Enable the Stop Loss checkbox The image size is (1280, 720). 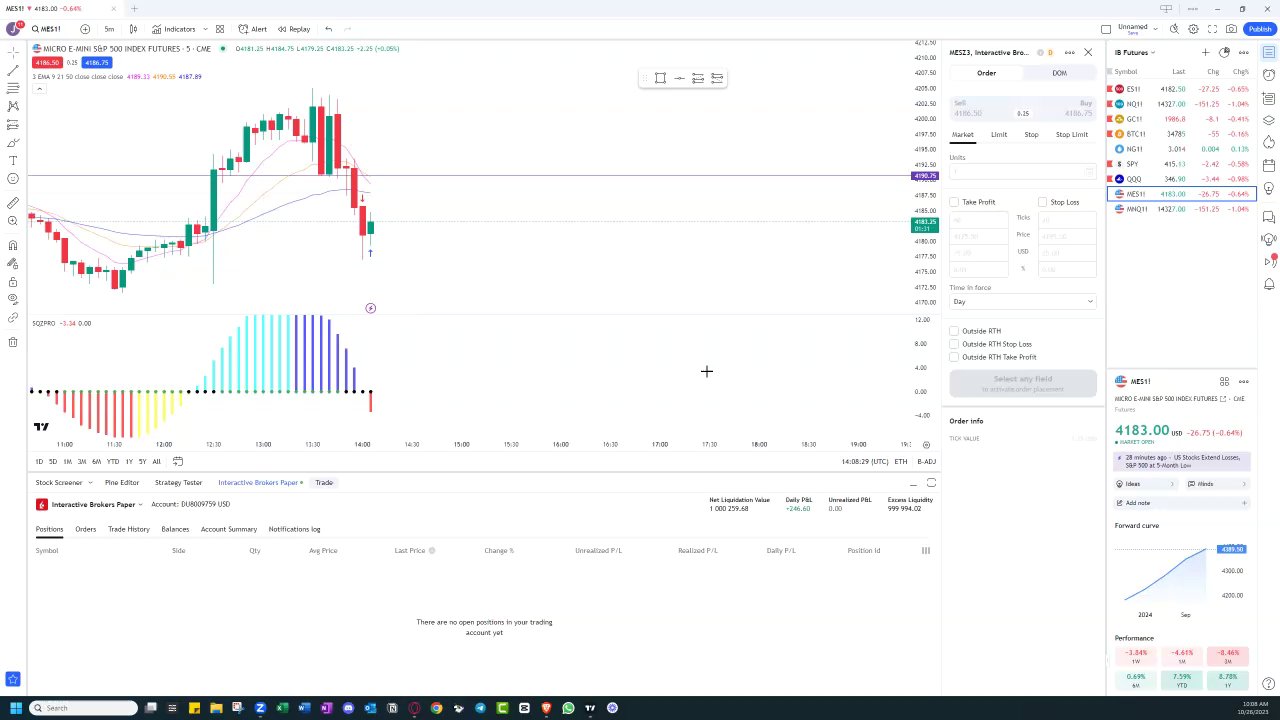pyautogui.click(x=1042, y=202)
